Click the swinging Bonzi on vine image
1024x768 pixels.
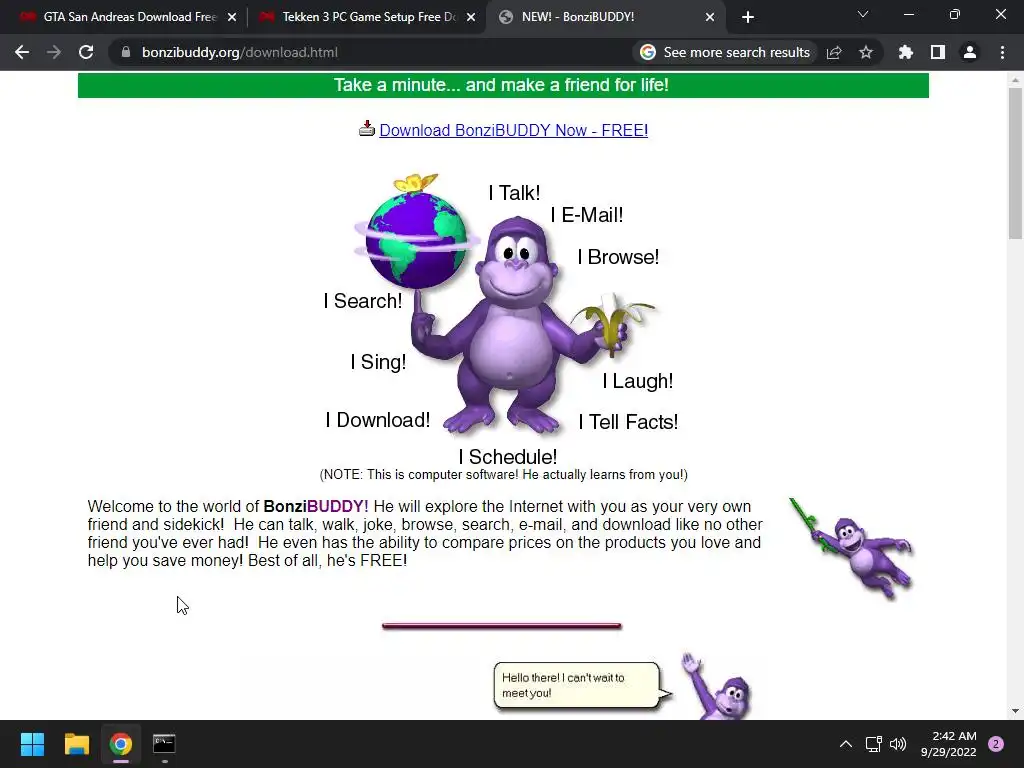pyautogui.click(x=852, y=547)
